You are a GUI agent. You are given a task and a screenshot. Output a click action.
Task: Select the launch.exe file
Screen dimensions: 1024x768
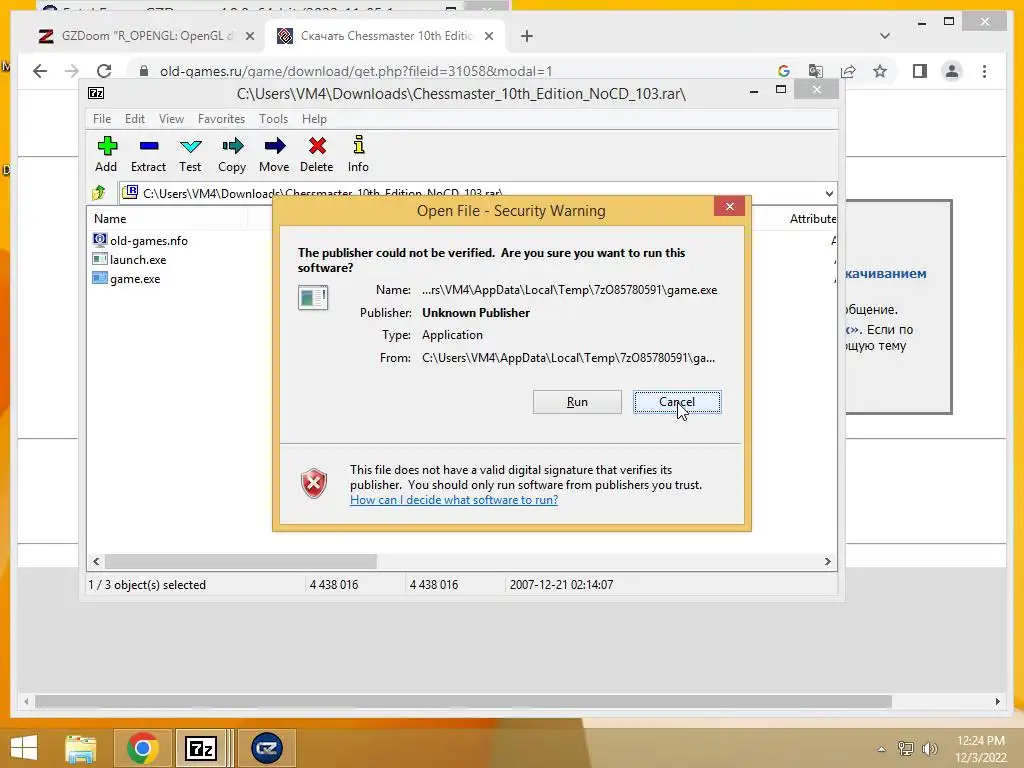point(129,259)
